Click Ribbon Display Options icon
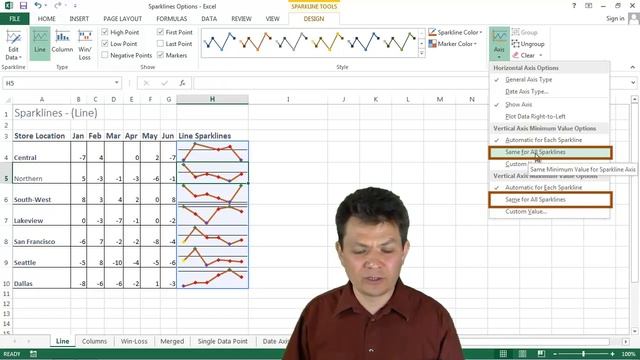 589,6
